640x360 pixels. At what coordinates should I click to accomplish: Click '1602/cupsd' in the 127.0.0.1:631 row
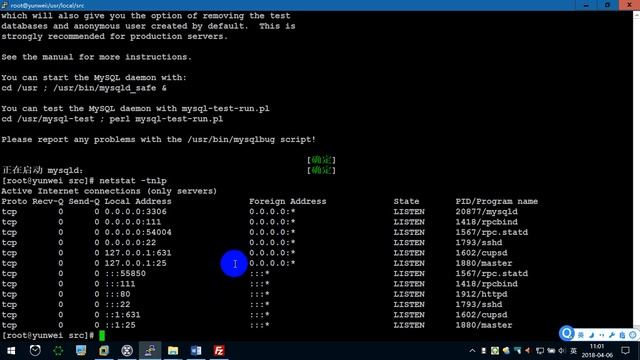tap(482, 253)
